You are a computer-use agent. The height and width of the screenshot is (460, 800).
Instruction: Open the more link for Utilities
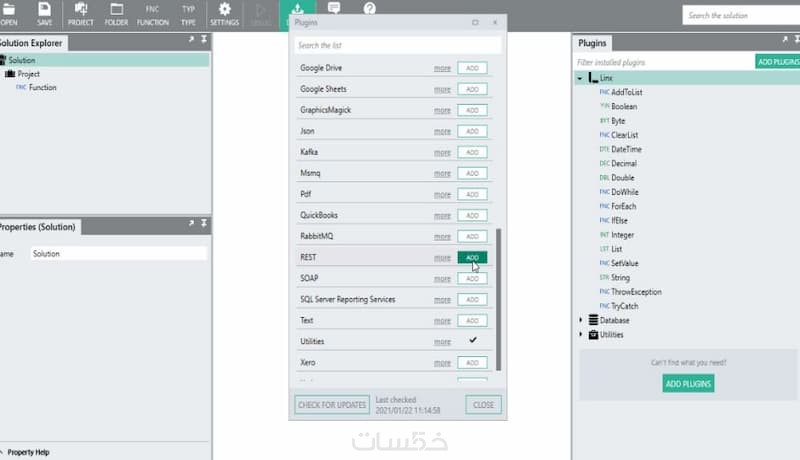click(x=442, y=342)
